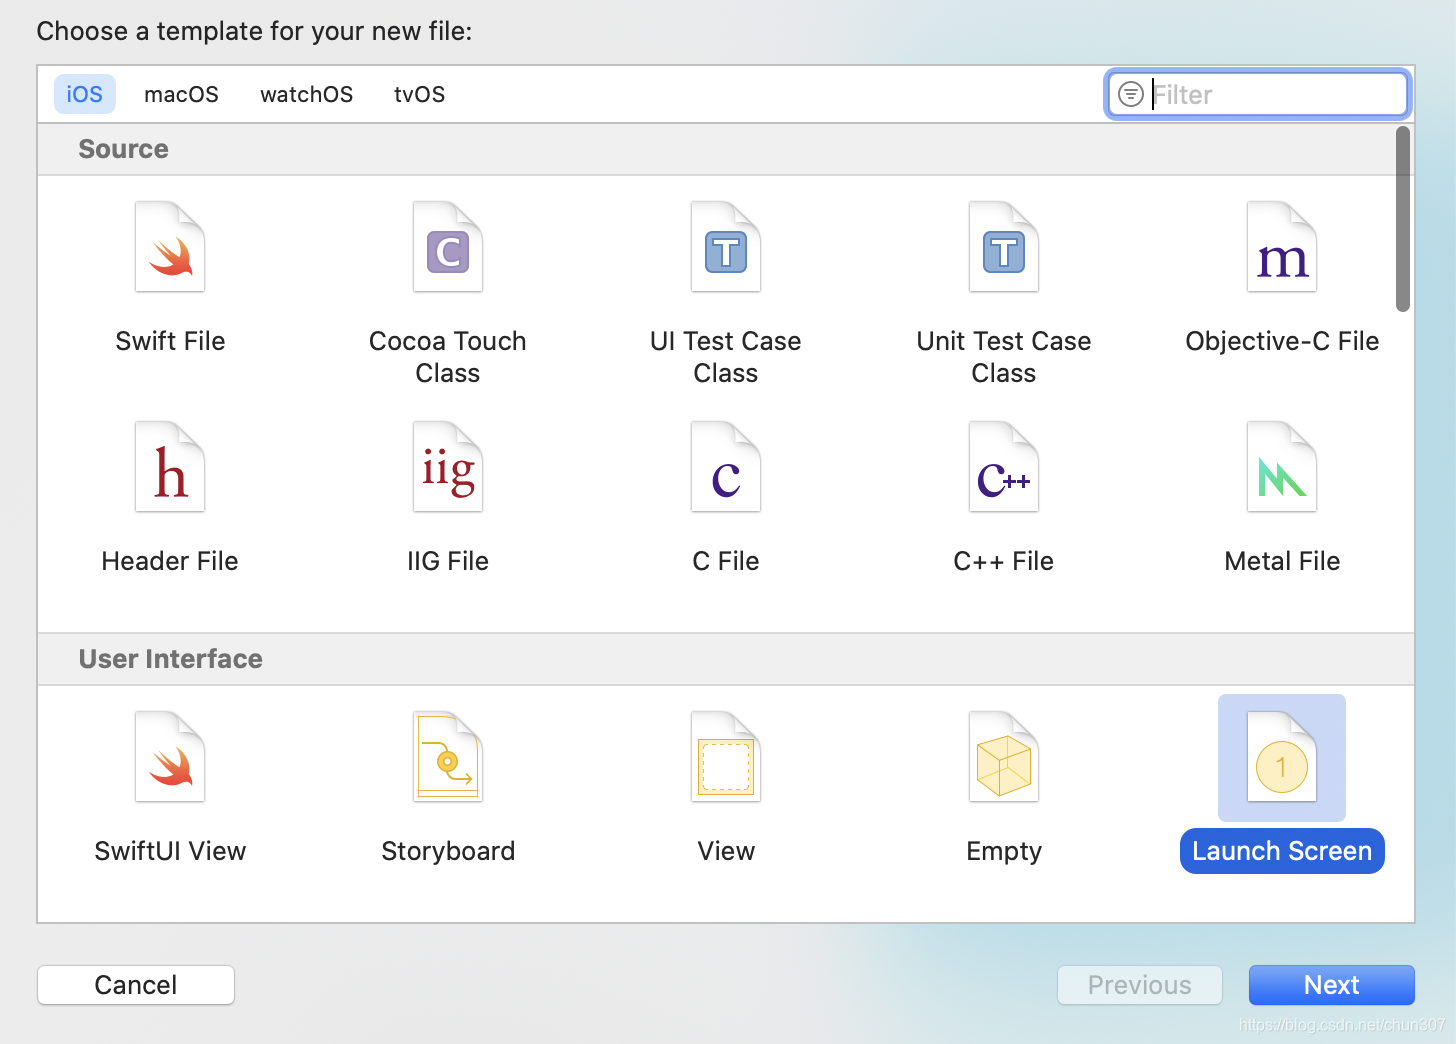Select the Swift File template icon

tap(170, 247)
